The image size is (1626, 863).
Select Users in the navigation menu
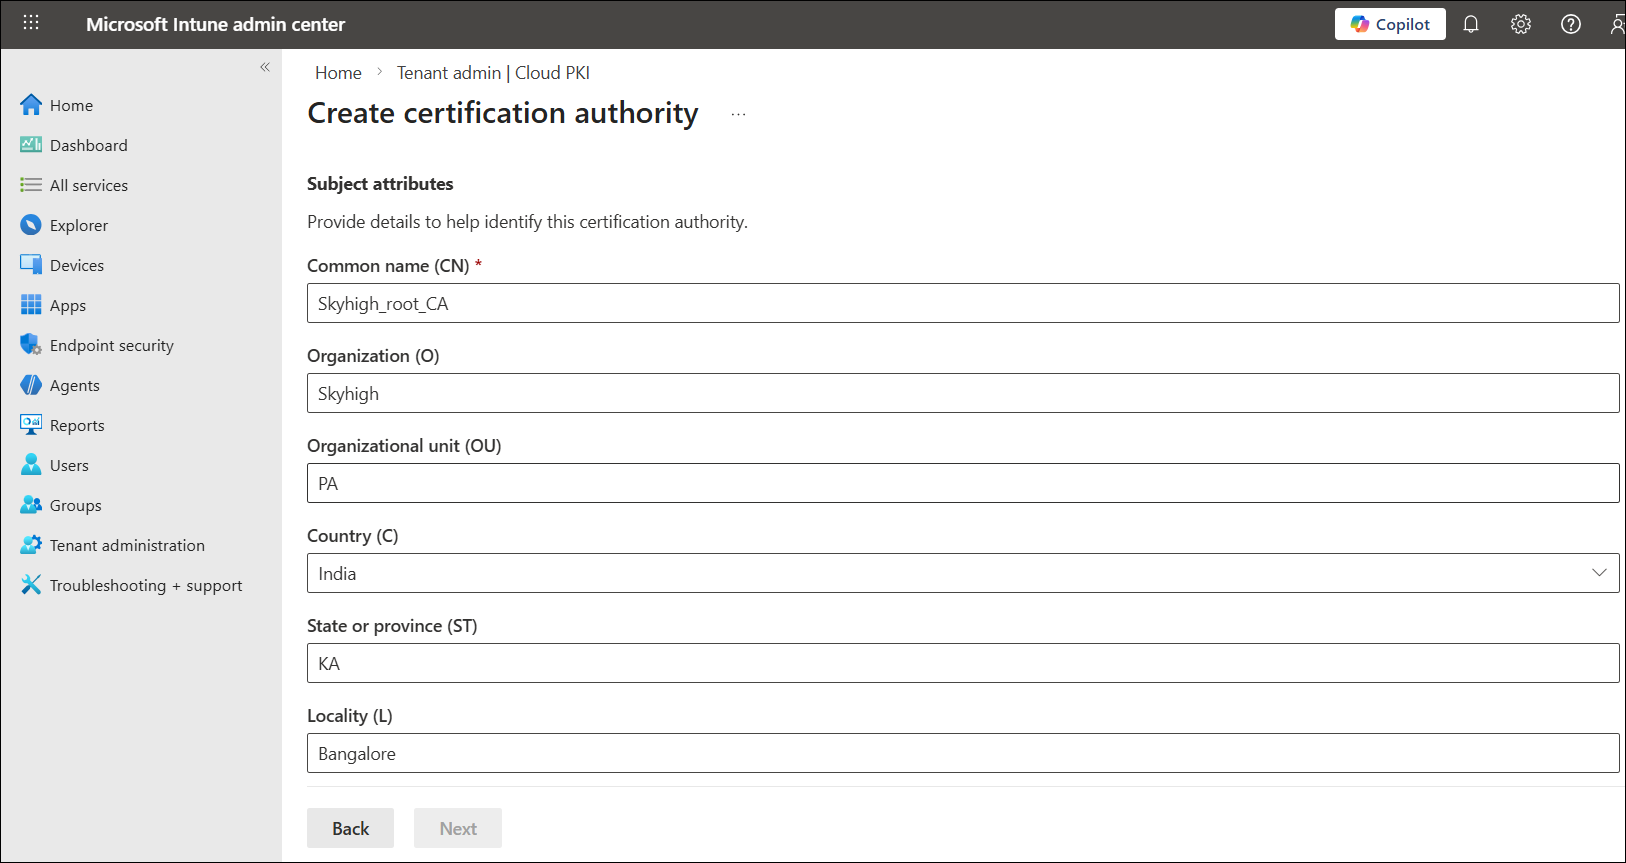(69, 465)
